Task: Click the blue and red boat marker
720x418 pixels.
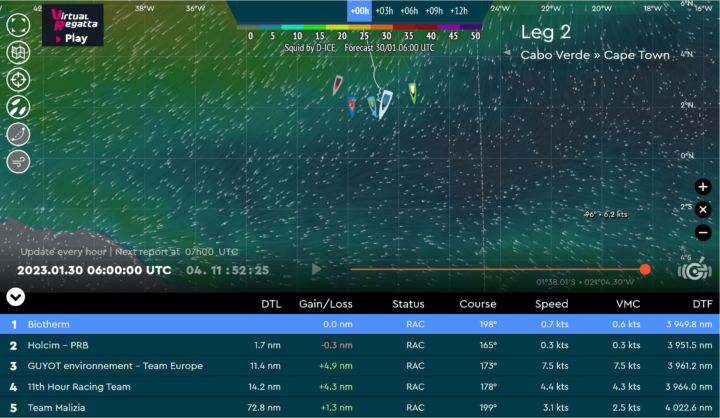Action: pos(352,107)
